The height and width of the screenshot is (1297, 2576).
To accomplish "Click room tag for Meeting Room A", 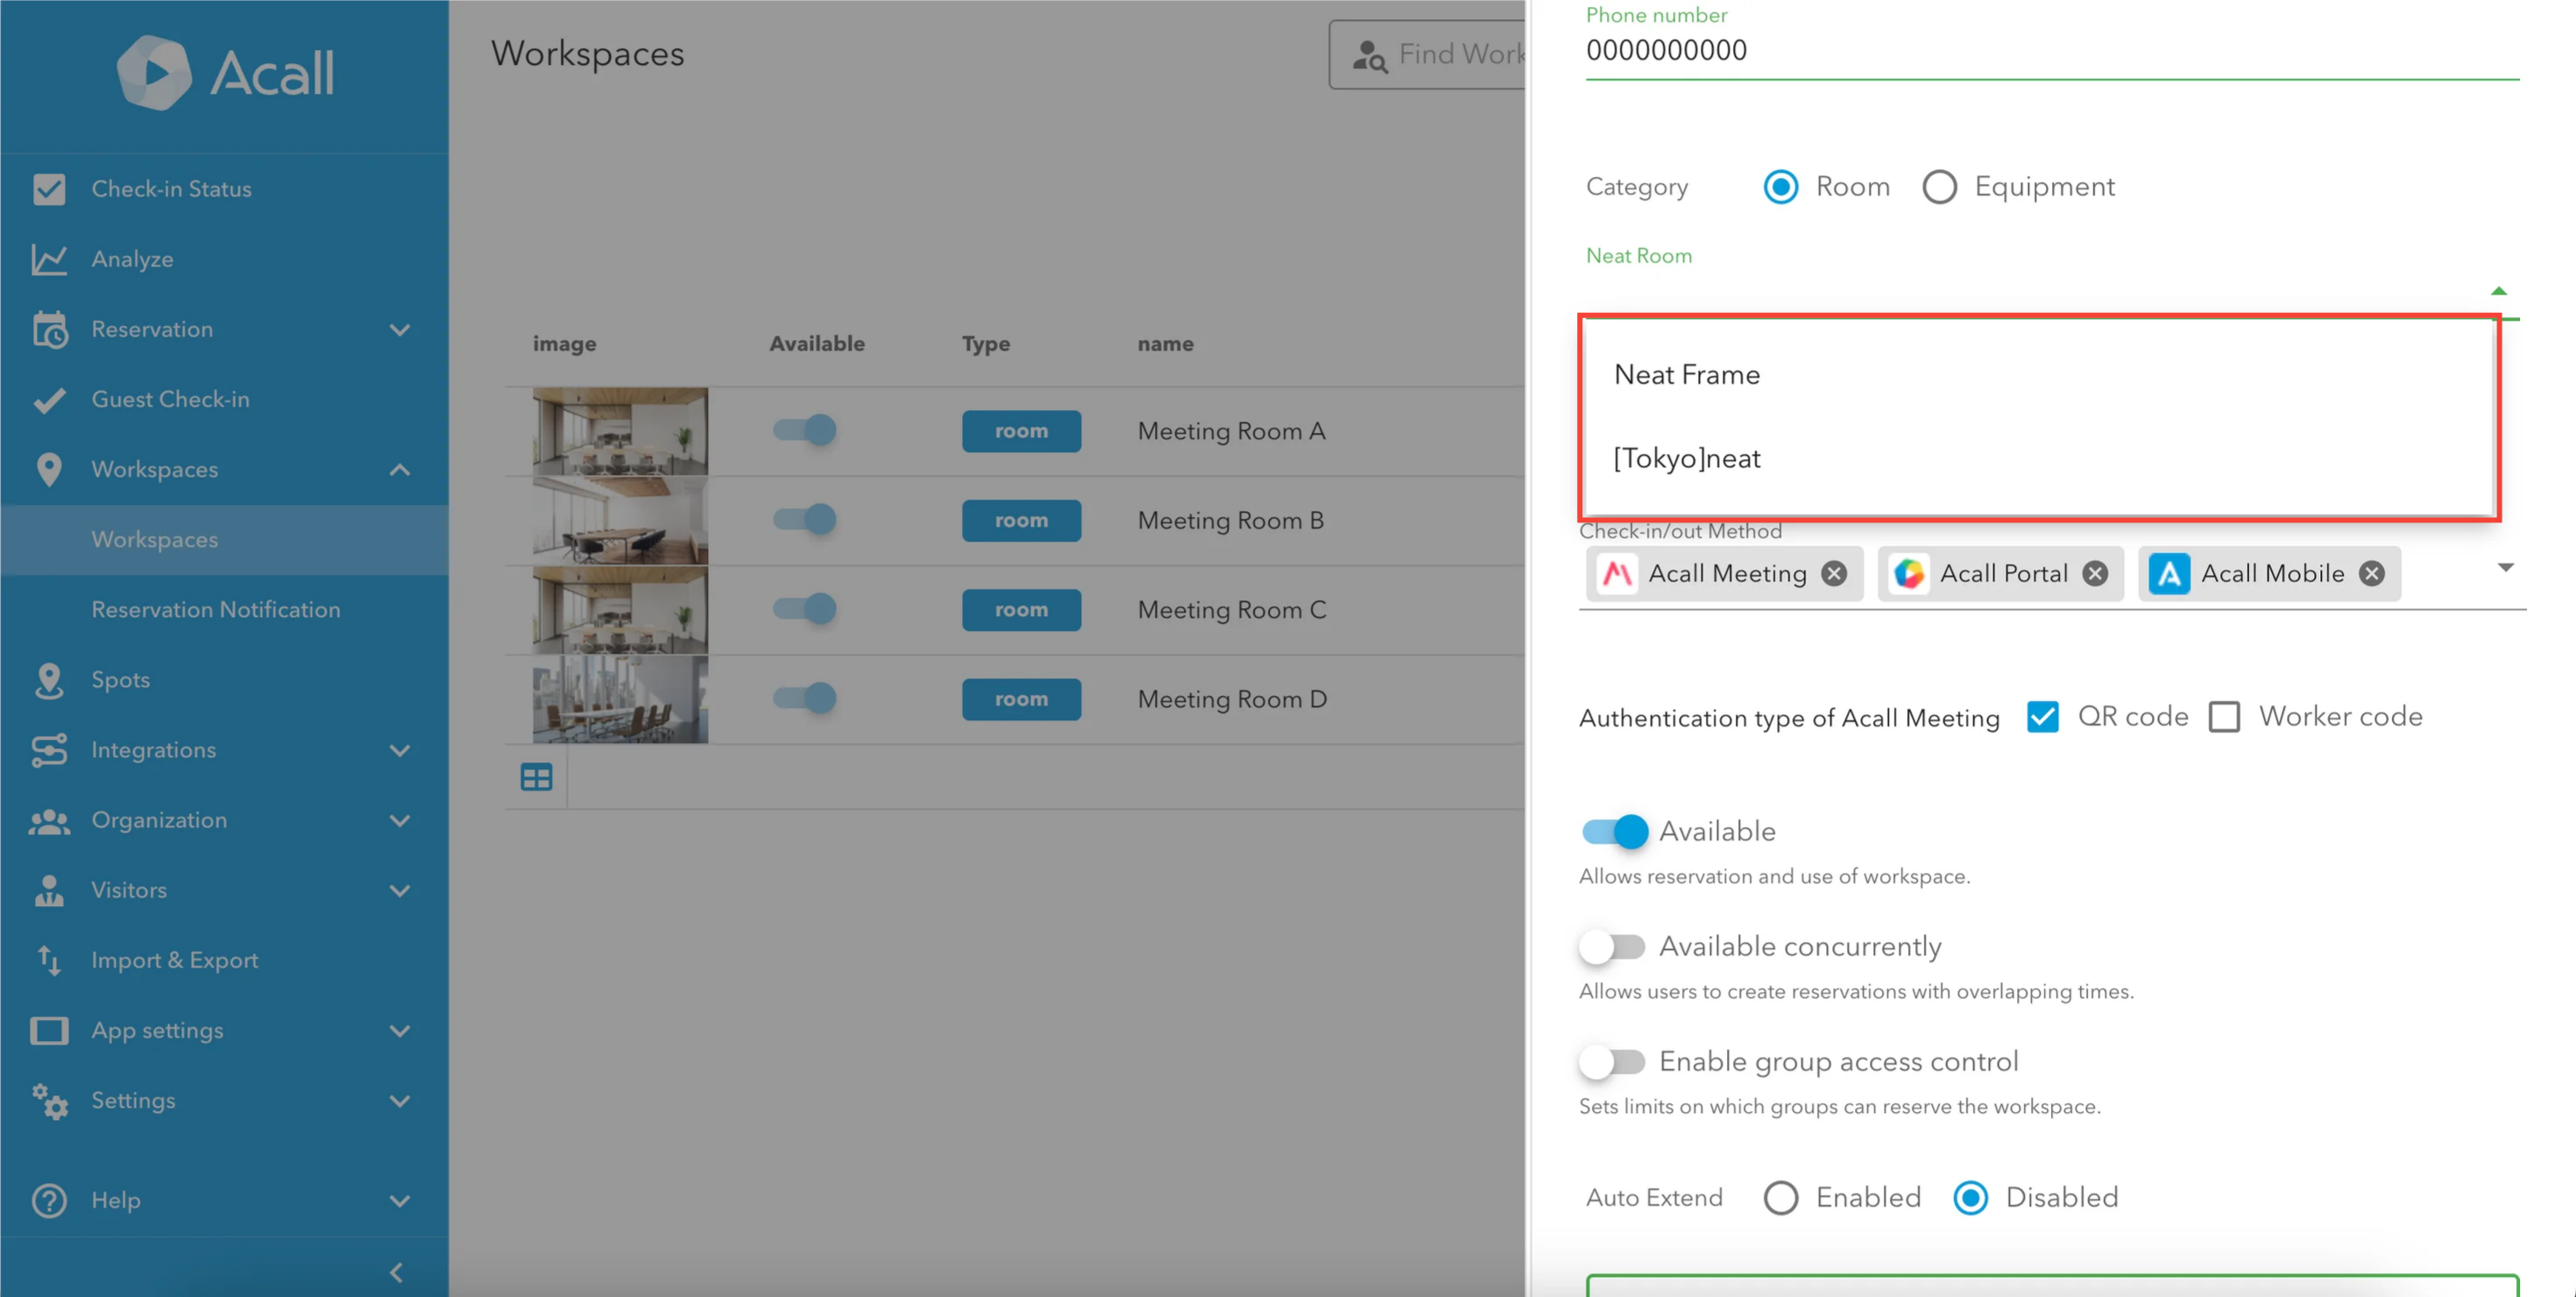I will tap(1021, 431).
